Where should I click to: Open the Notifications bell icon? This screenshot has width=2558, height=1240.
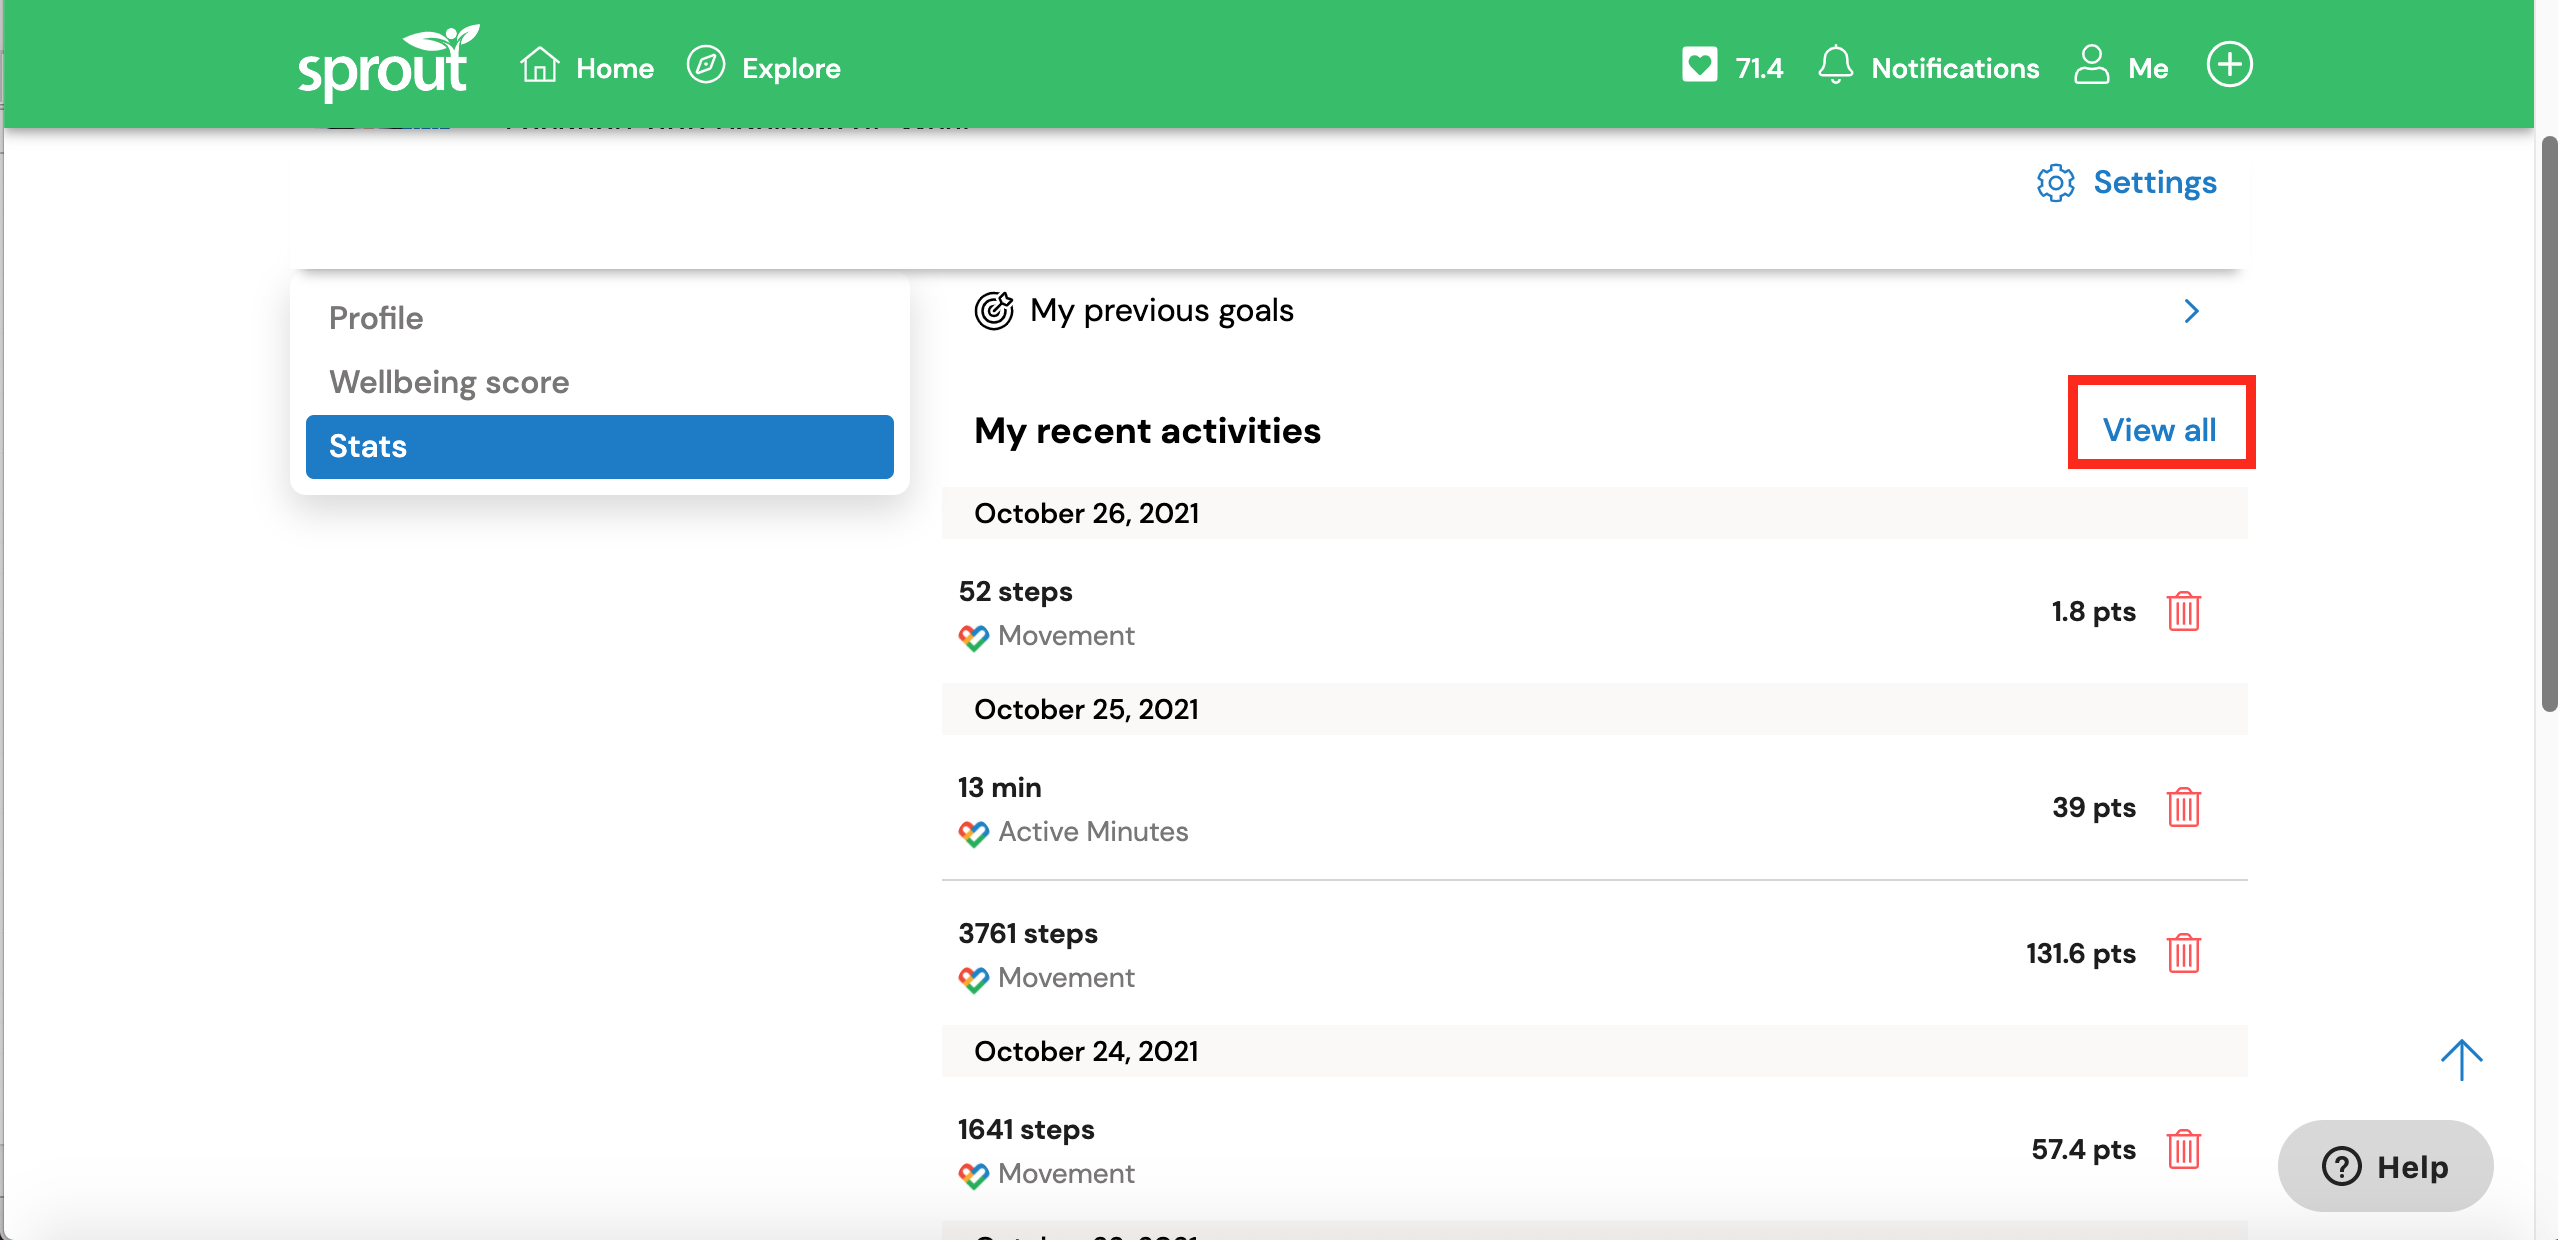pos(1835,65)
